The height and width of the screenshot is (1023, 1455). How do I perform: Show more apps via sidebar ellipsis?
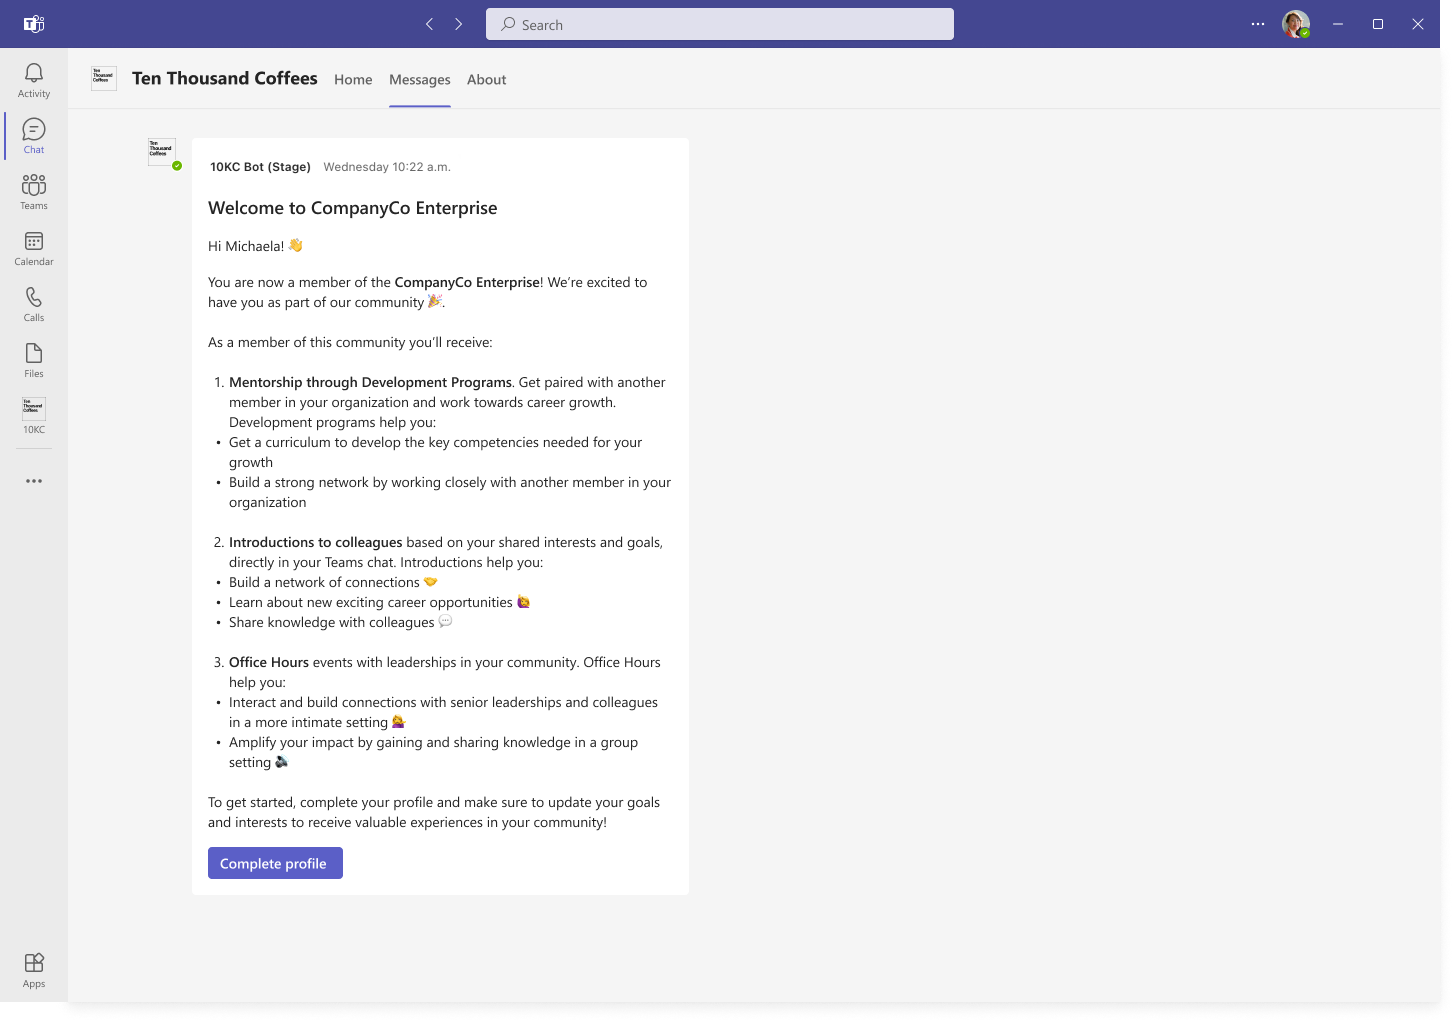click(x=34, y=481)
